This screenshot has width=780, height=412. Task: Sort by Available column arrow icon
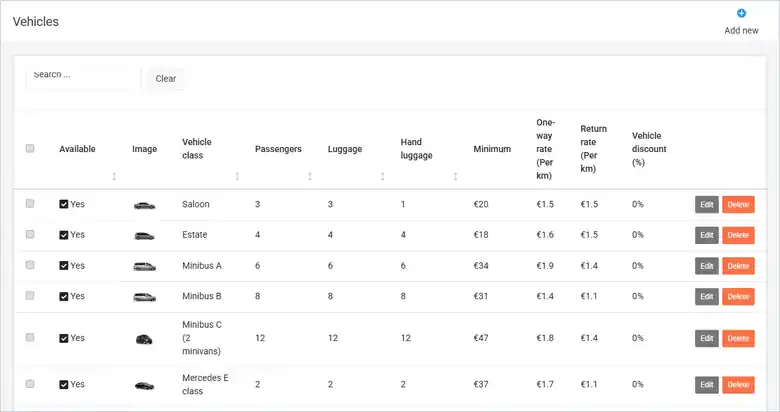114,176
